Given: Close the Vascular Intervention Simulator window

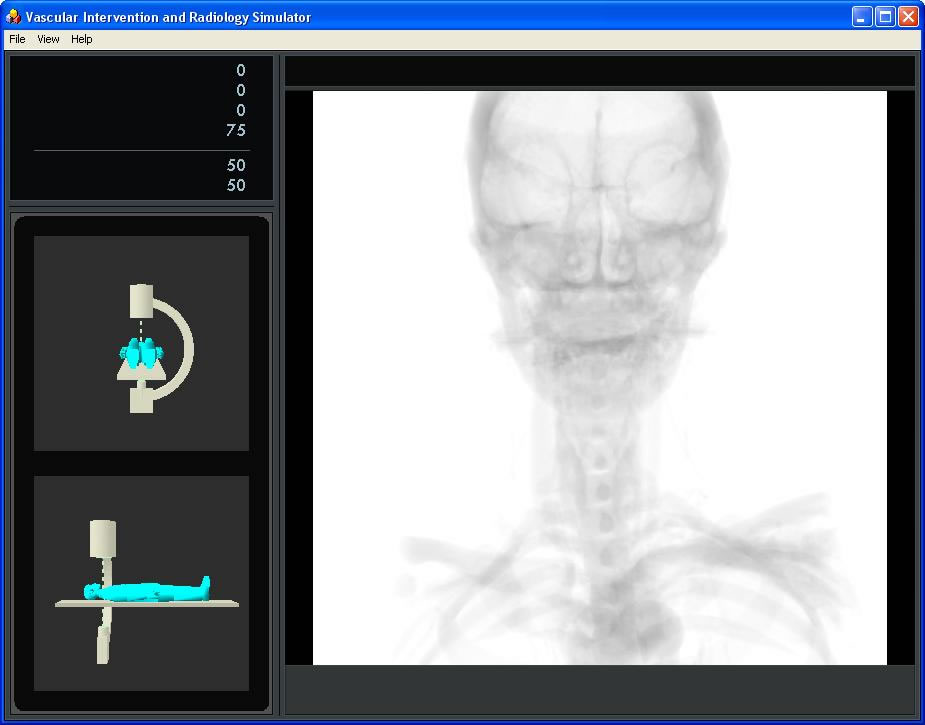Looking at the screenshot, I should point(908,17).
